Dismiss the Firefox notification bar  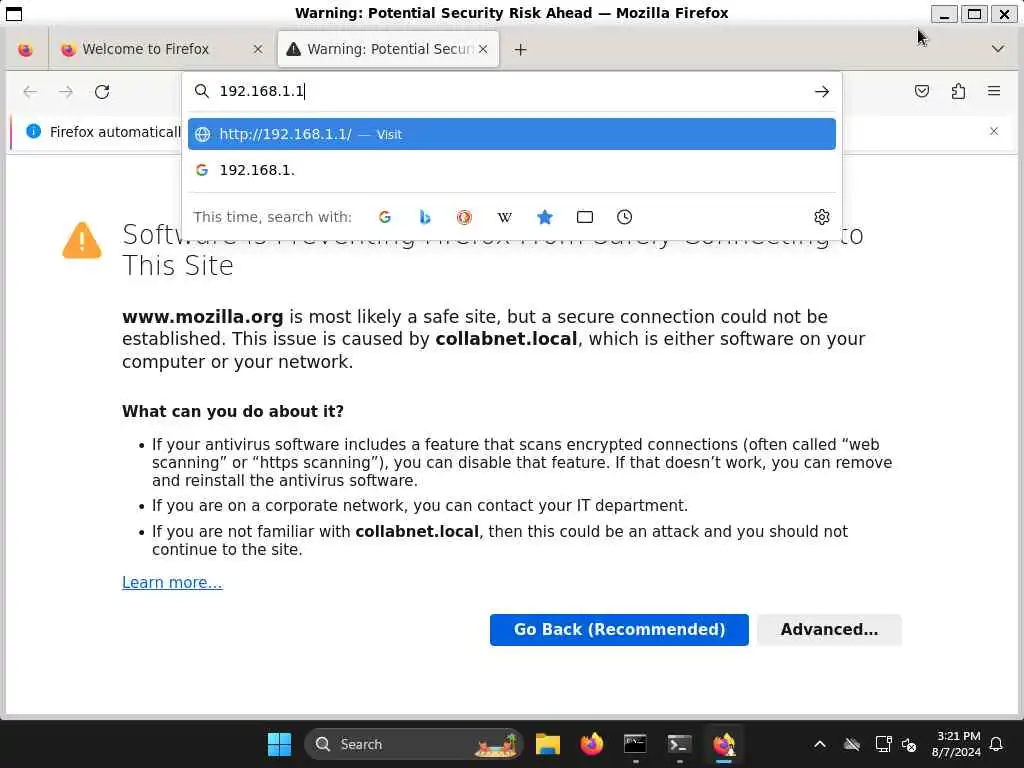pyautogui.click(x=993, y=131)
